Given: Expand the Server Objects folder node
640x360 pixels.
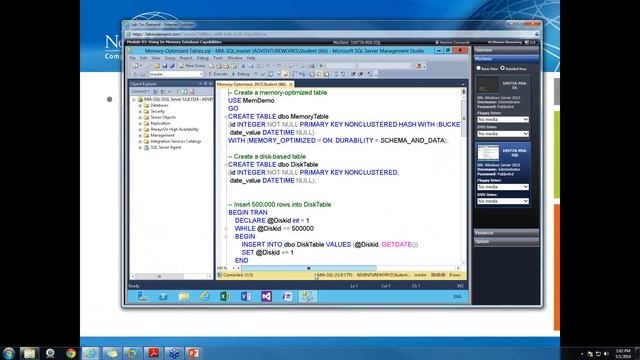Looking at the screenshot, I should click(x=140, y=117).
